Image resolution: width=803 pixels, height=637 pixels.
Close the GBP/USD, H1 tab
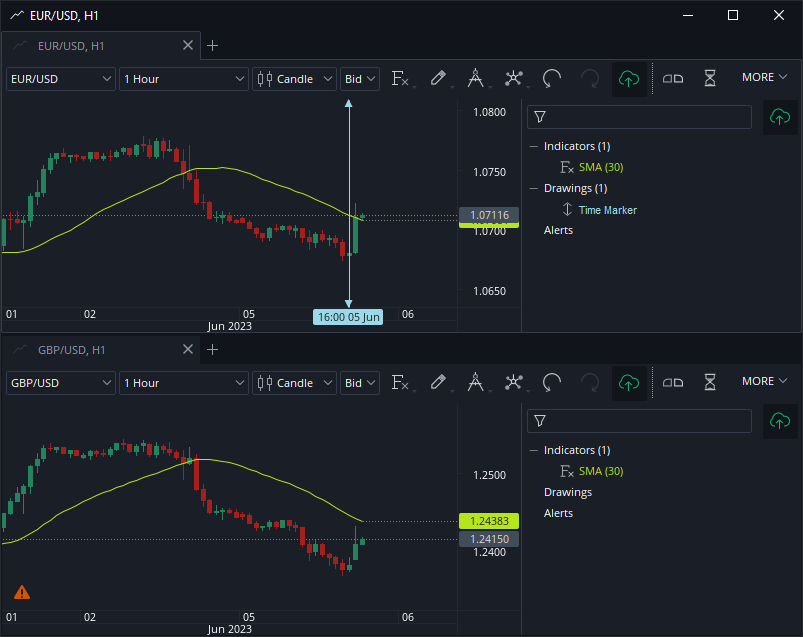[188, 349]
